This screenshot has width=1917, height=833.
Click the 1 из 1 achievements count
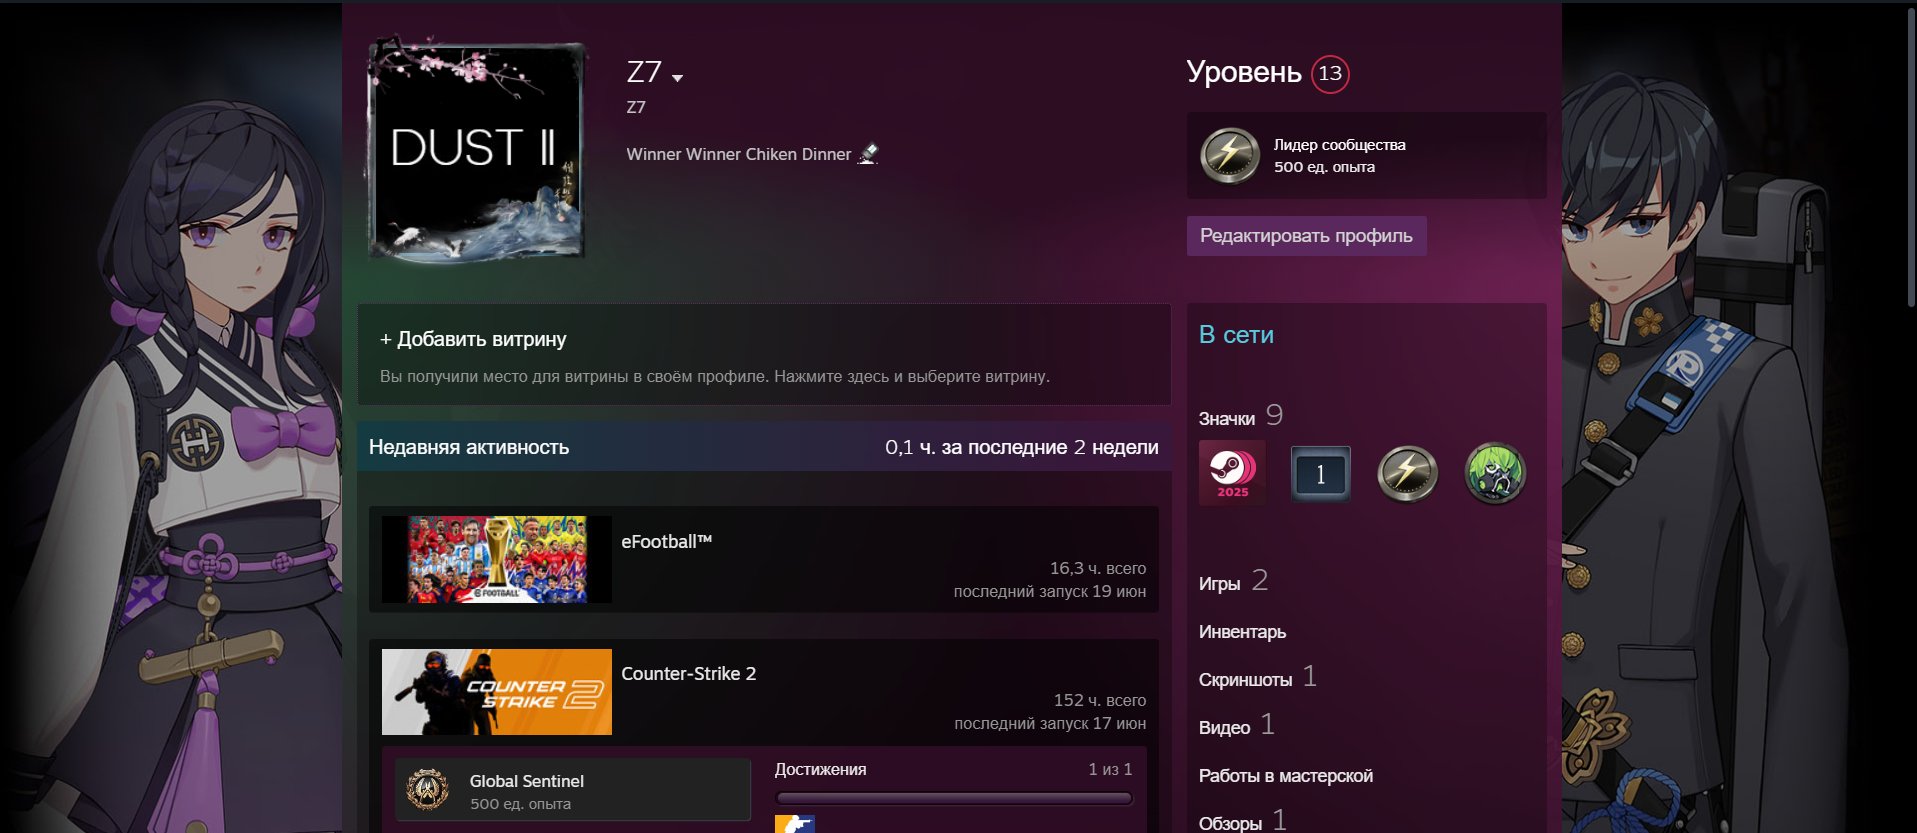[x=1110, y=769]
